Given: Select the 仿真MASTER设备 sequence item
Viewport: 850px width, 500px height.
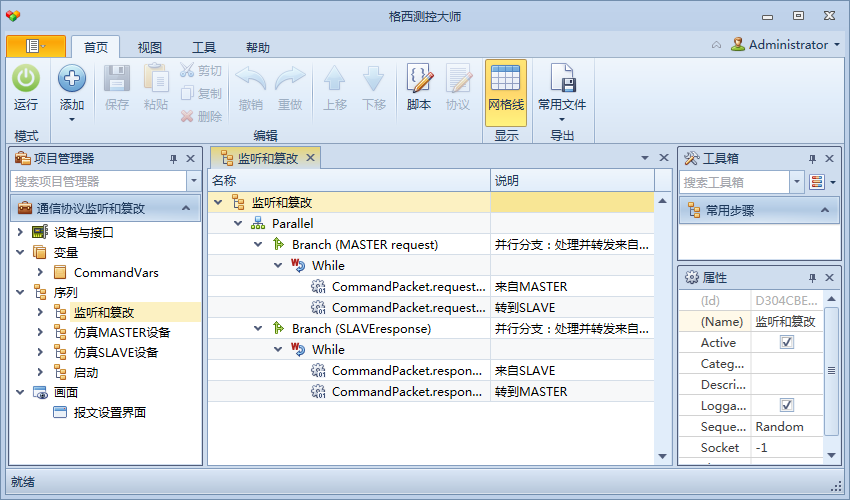Looking at the screenshot, I should coord(122,332).
